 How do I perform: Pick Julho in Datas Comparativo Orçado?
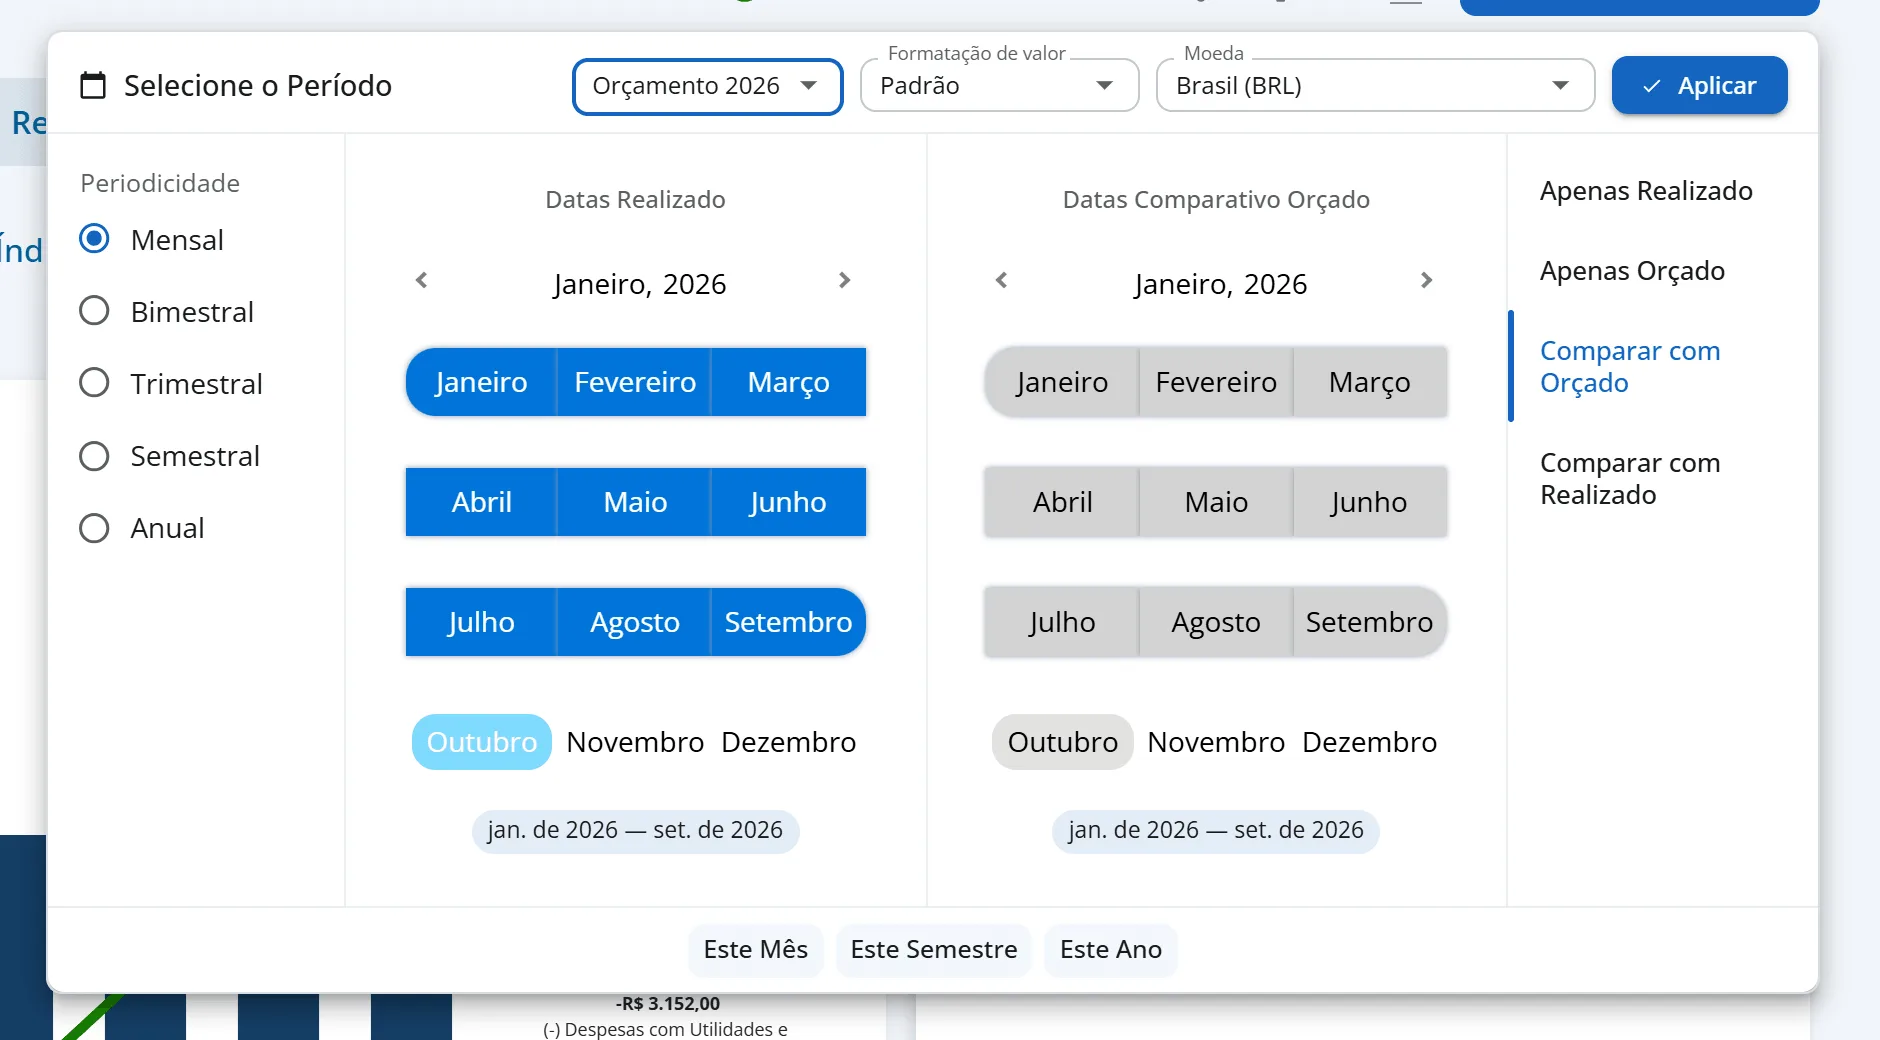[x=1062, y=622]
